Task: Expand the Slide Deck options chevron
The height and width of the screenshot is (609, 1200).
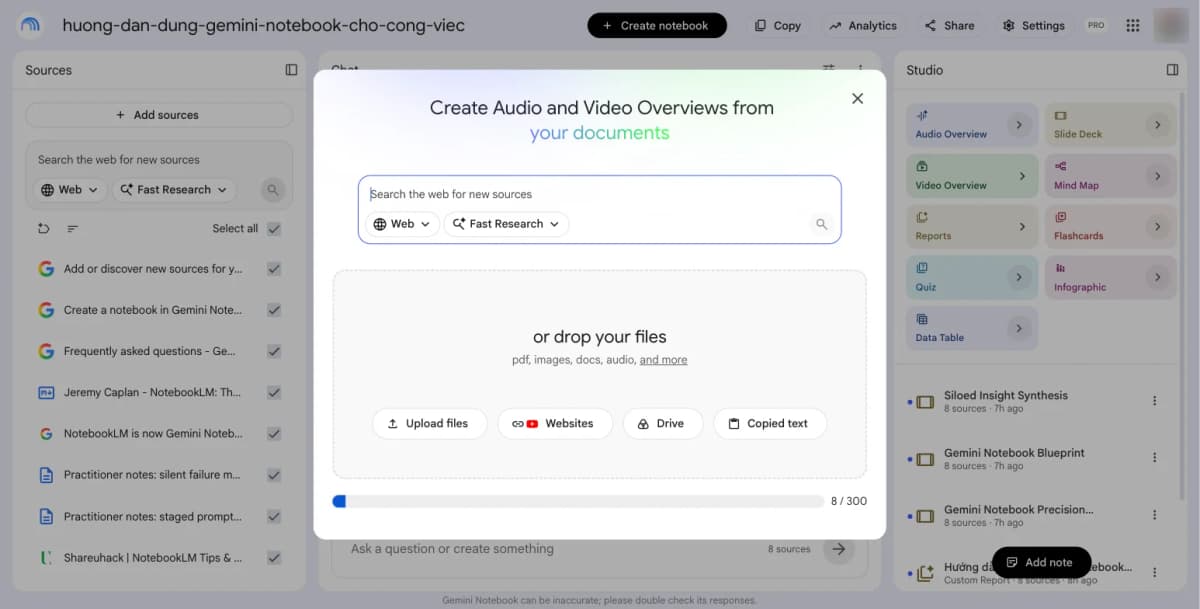Action: [1157, 125]
